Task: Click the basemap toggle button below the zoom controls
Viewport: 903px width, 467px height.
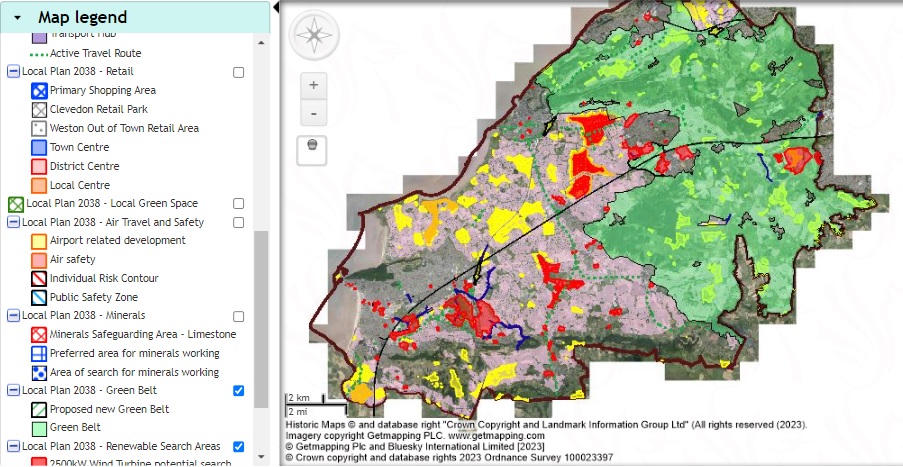Action: (x=313, y=147)
